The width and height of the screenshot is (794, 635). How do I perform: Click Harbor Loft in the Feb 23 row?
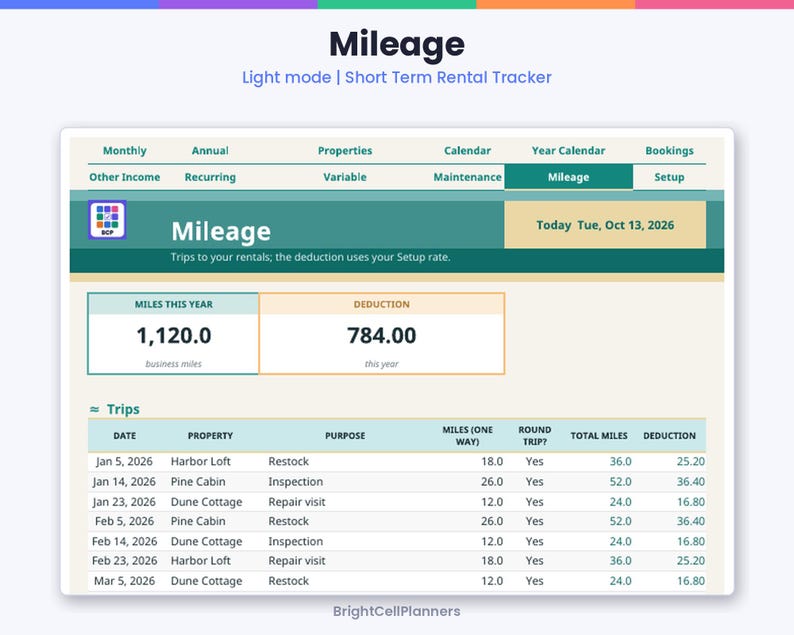coord(201,561)
